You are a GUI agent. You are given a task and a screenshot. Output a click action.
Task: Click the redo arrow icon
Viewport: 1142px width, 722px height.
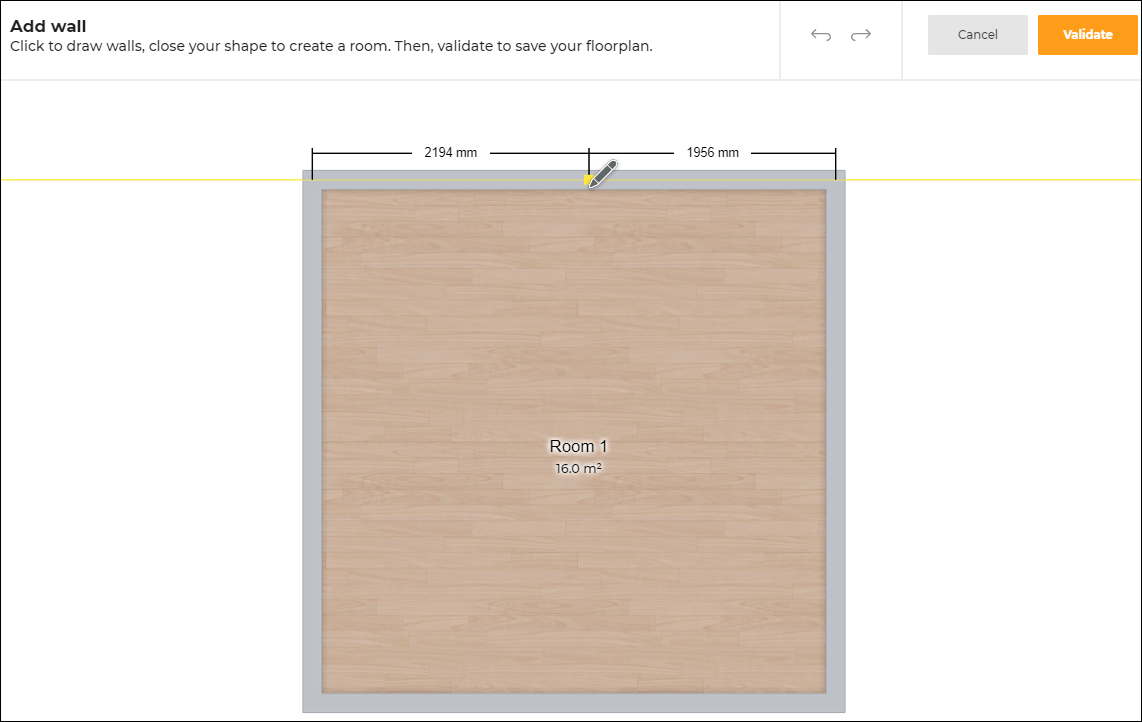click(x=860, y=35)
